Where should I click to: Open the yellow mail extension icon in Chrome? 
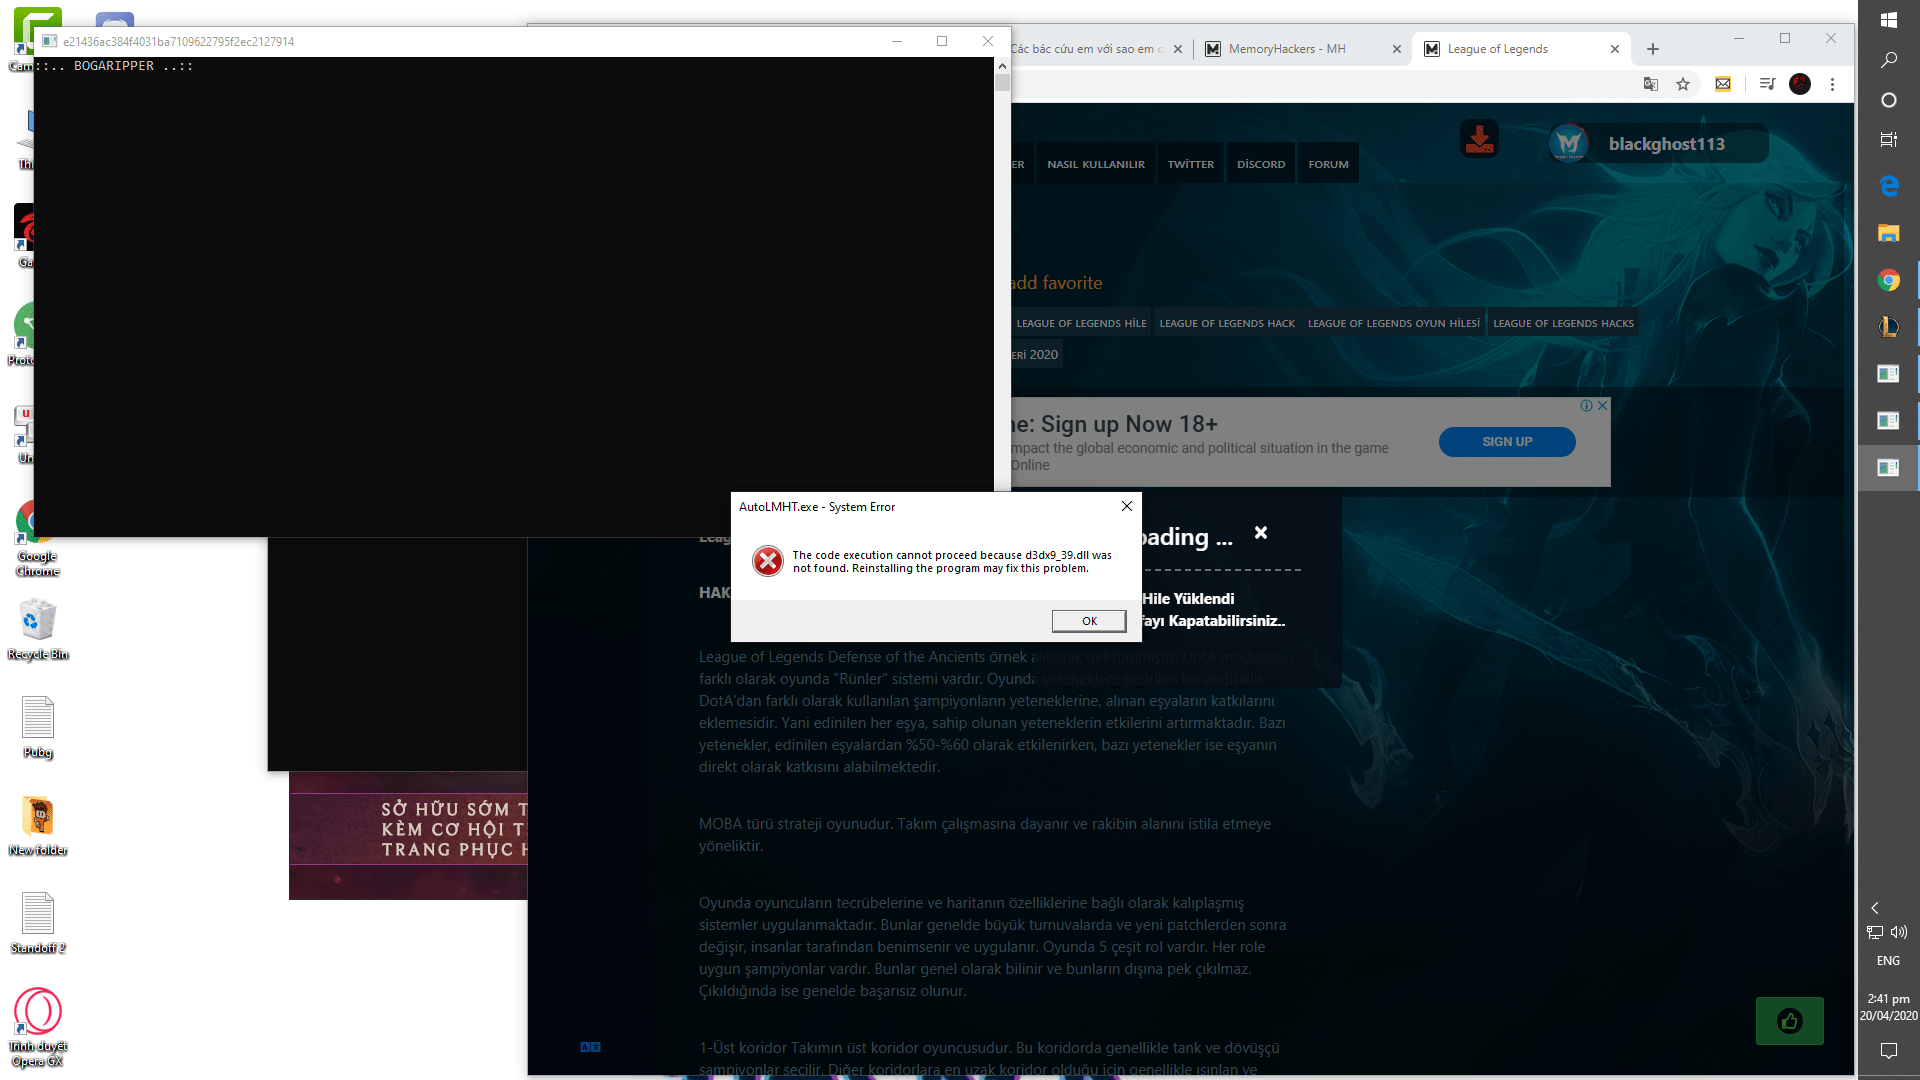[x=1723, y=84]
